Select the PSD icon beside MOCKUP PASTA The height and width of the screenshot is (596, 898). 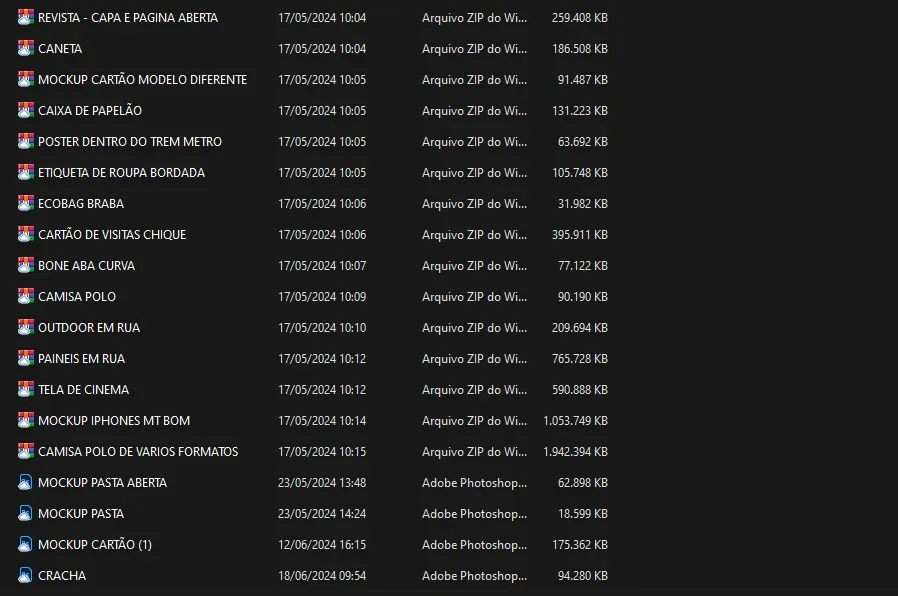[x=25, y=513]
